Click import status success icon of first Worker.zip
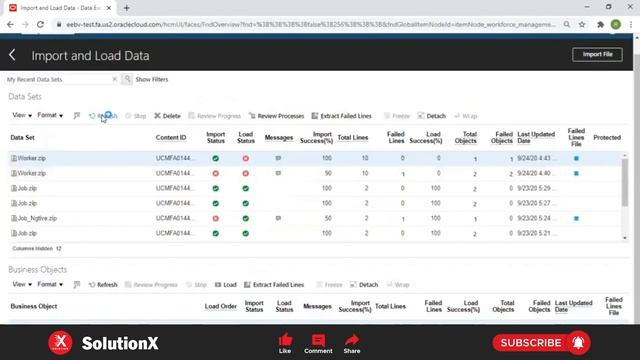The height and width of the screenshot is (360, 640). (x=216, y=158)
